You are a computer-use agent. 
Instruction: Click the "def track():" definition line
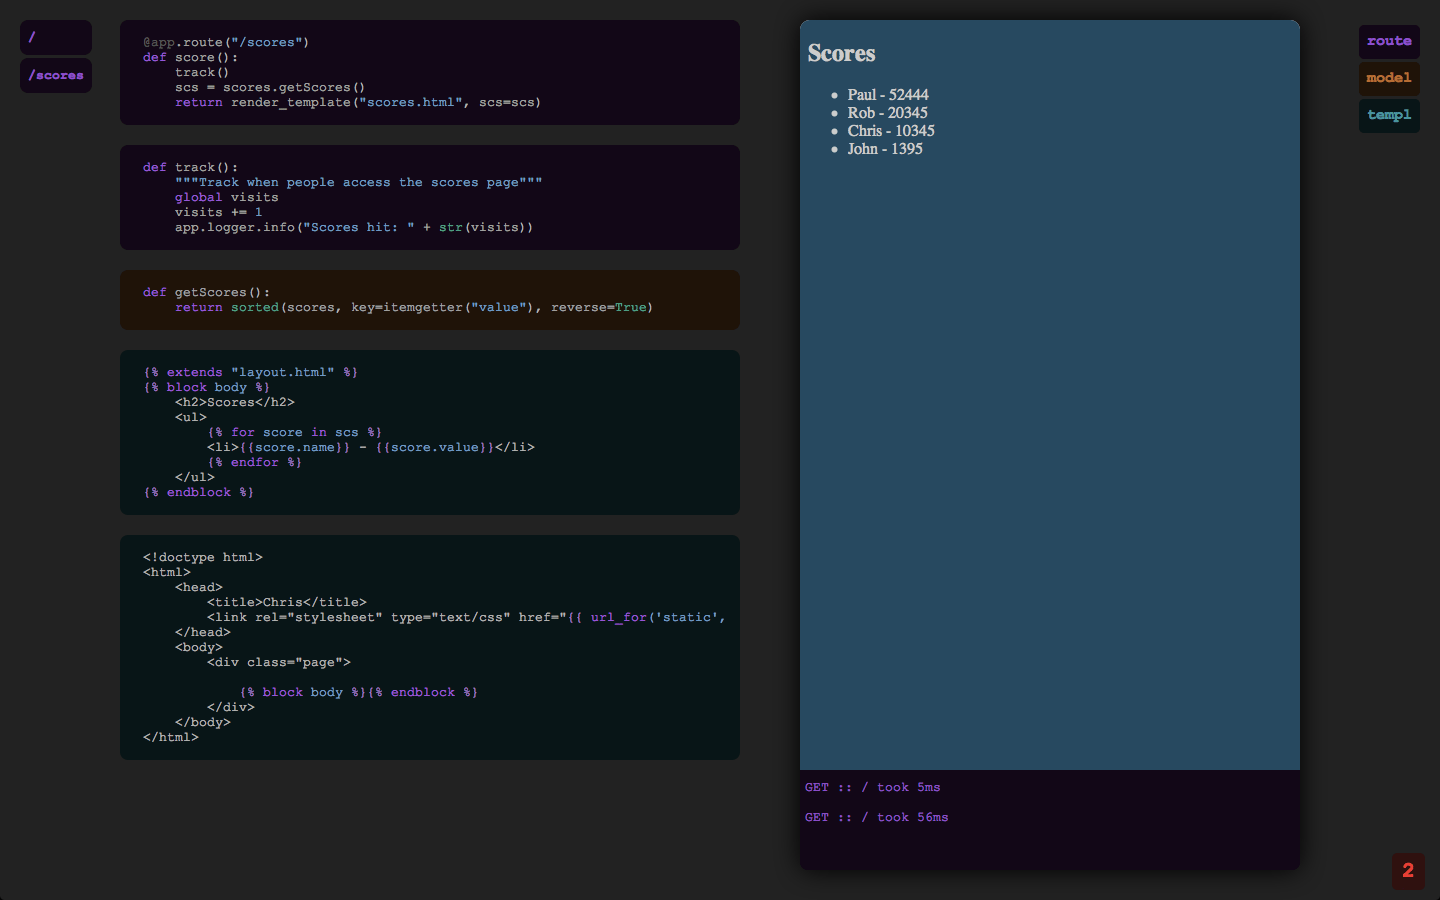click(x=190, y=167)
